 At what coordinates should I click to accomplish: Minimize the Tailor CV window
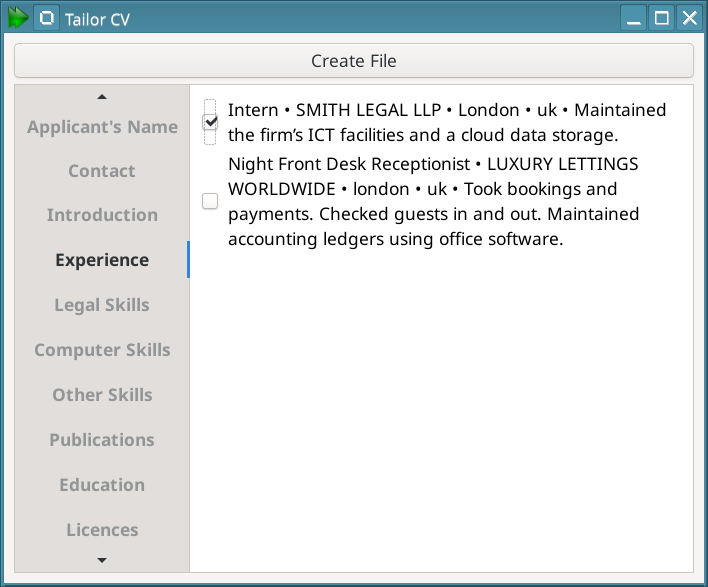click(x=633, y=19)
